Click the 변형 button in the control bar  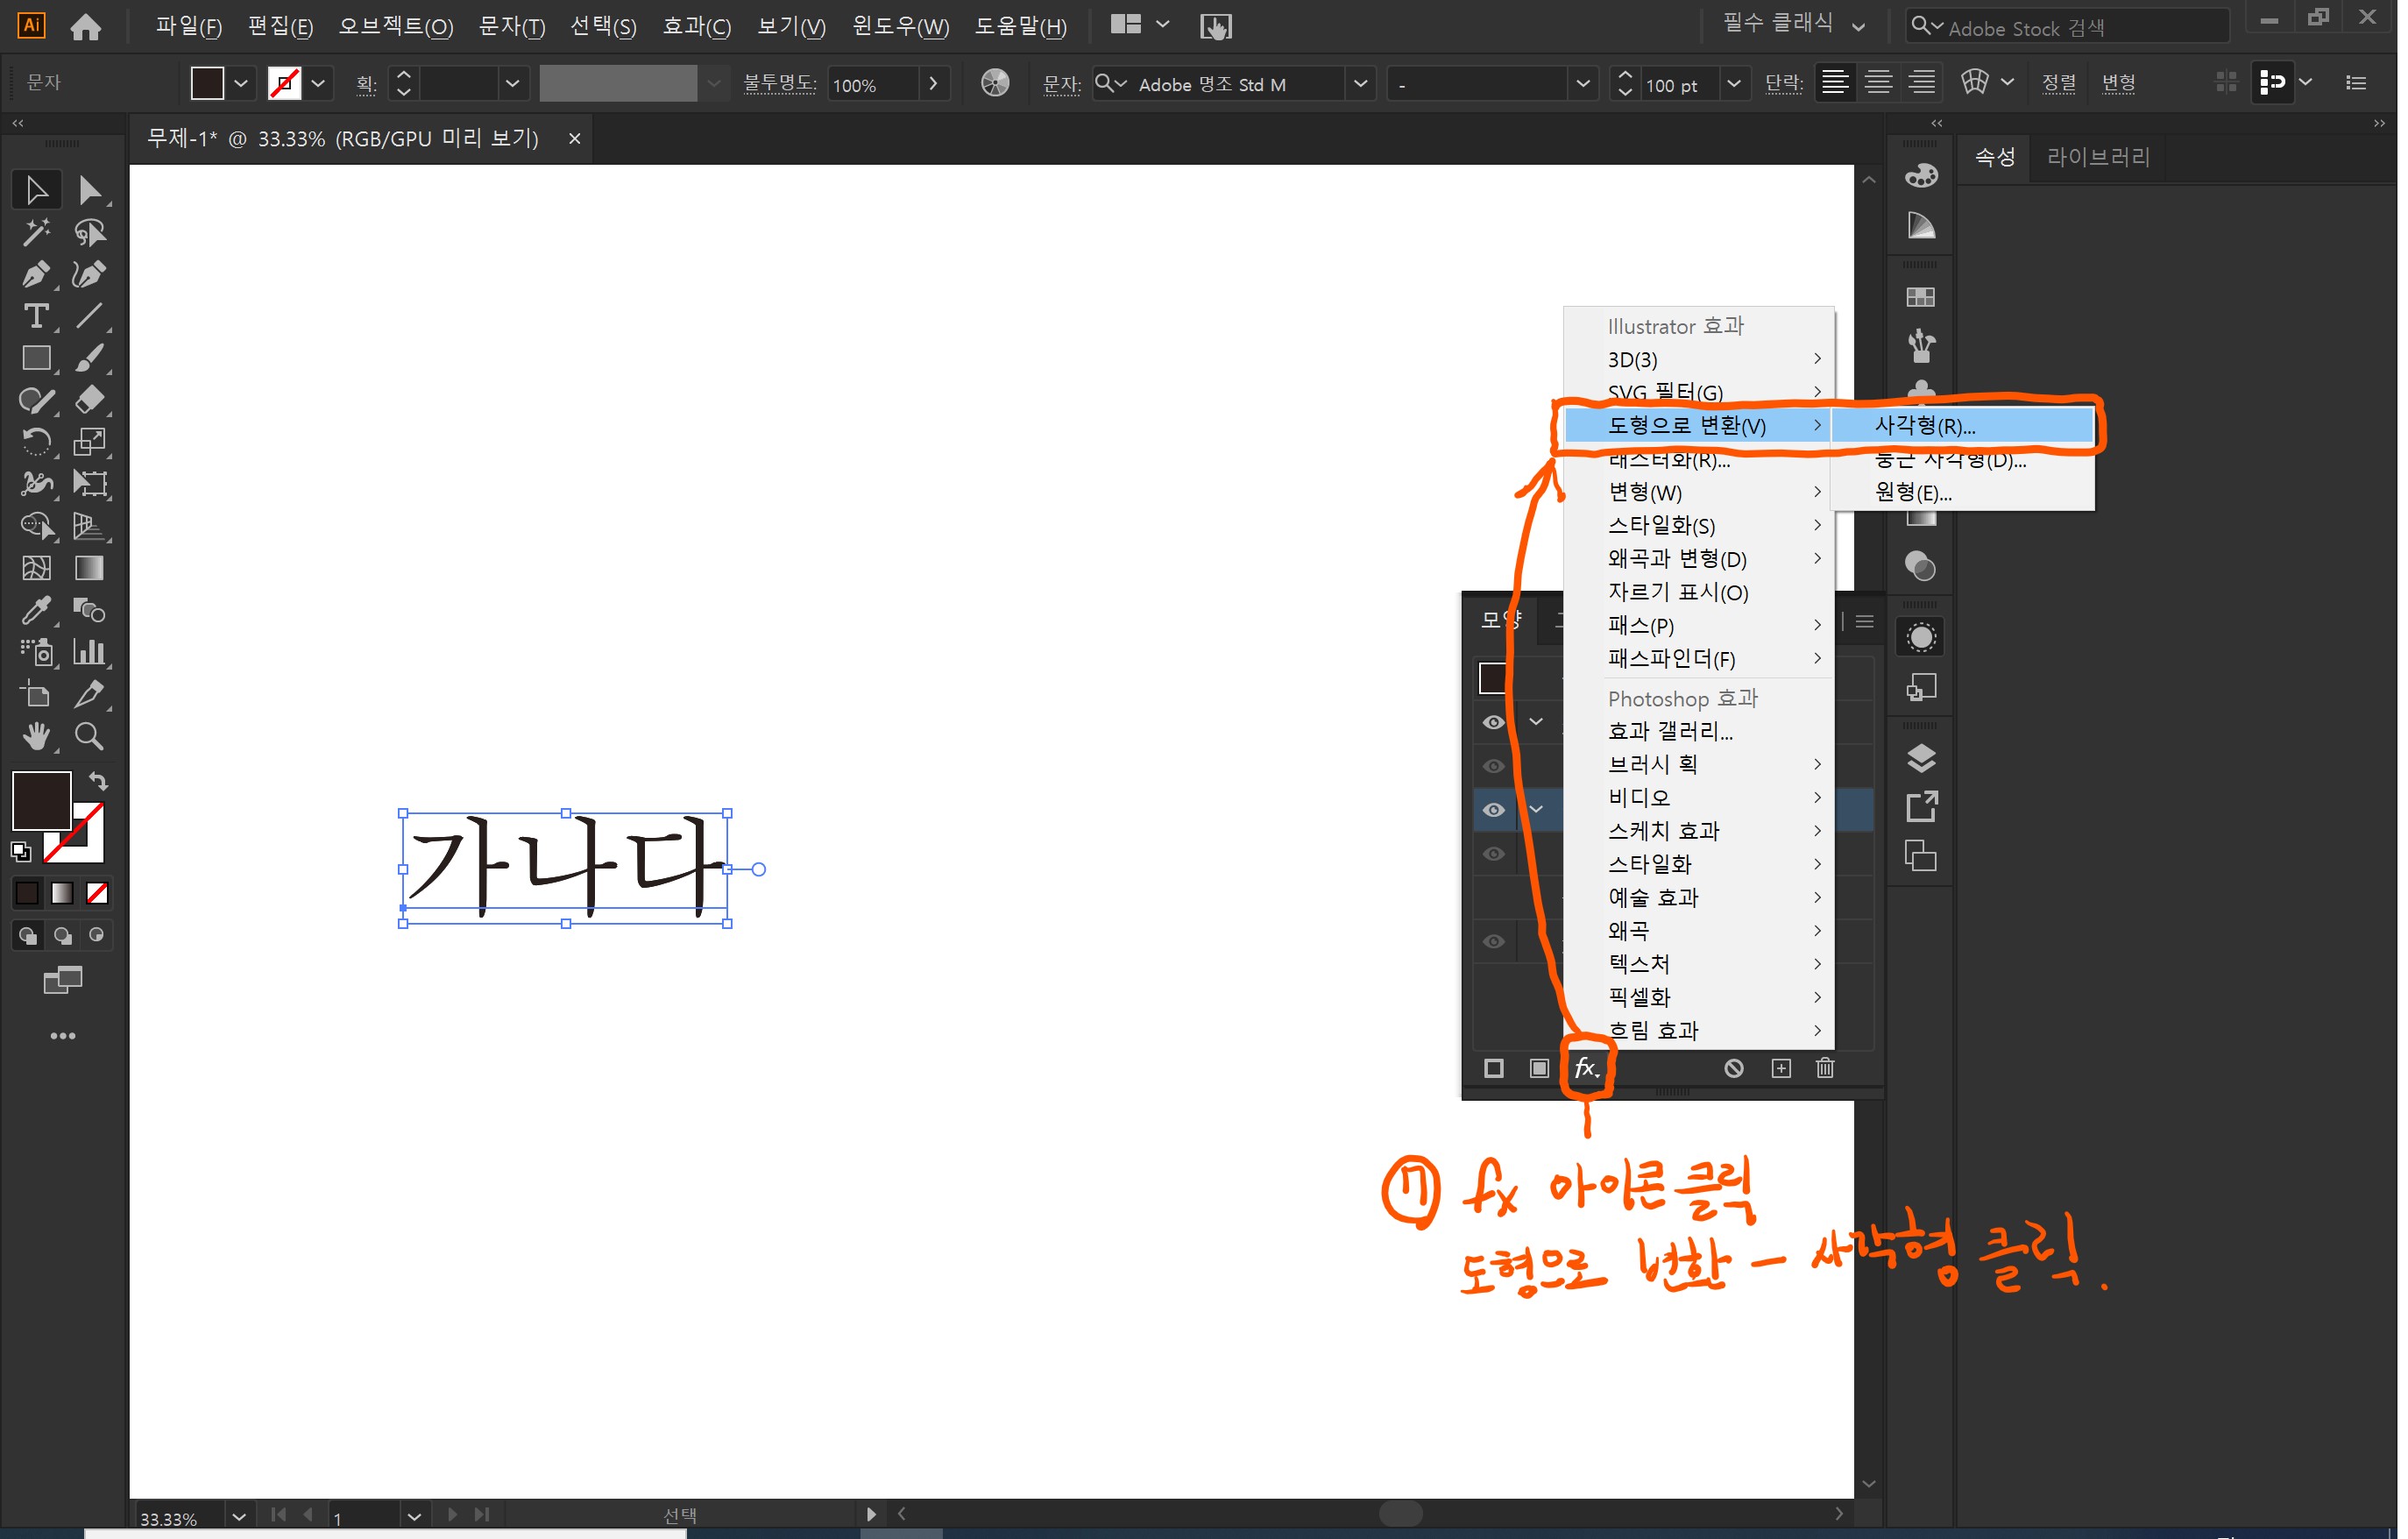(x=2120, y=84)
